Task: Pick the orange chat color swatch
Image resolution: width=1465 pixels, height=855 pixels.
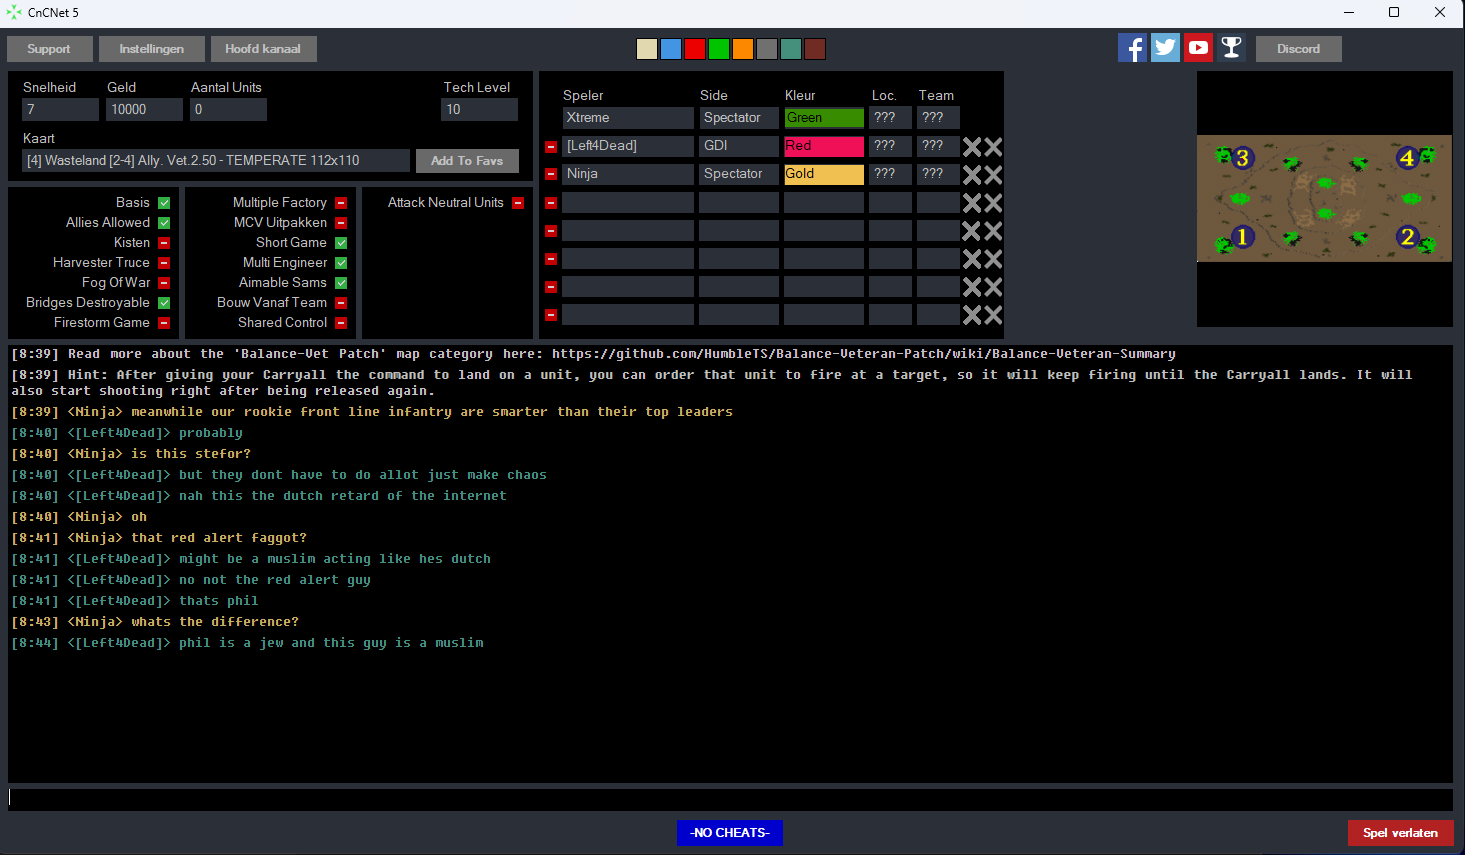Action: click(x=742, y=49)
